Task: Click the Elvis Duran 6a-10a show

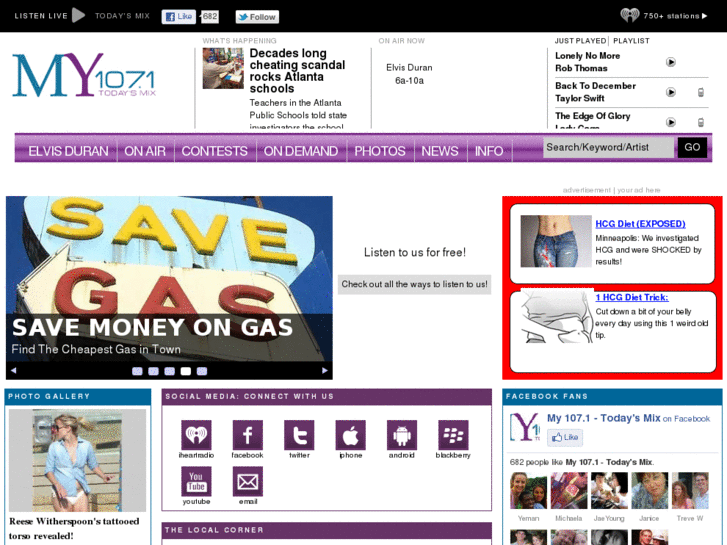Action: point(409,74)
